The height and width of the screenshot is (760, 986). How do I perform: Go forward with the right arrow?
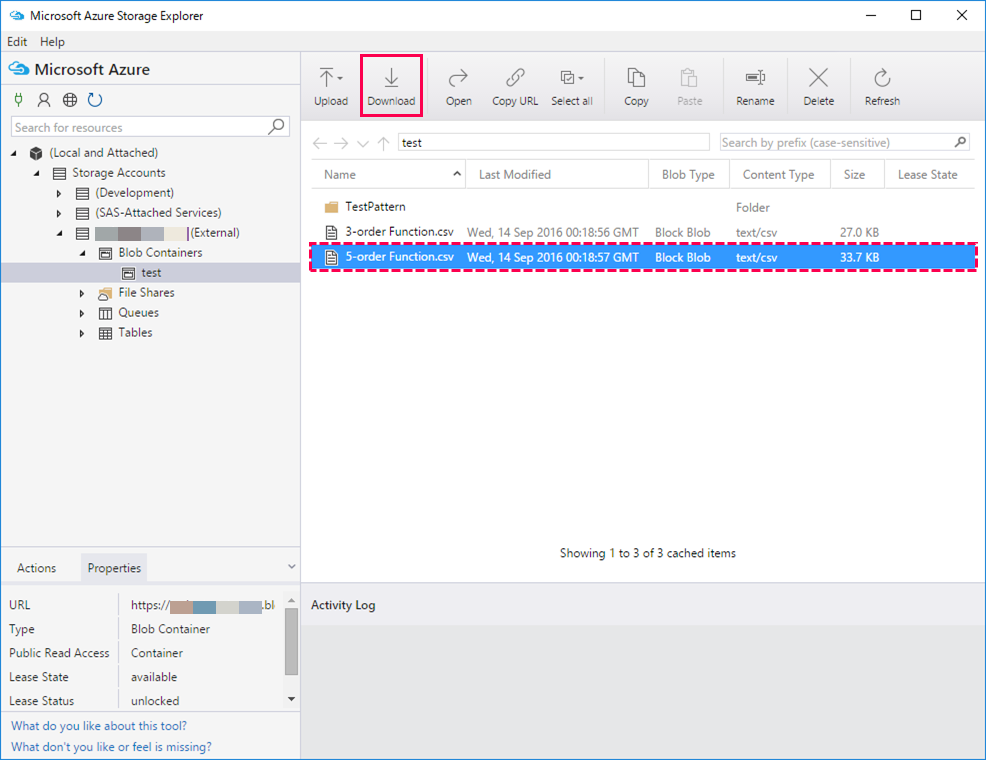pyautogui.click(x=341, y=143)
